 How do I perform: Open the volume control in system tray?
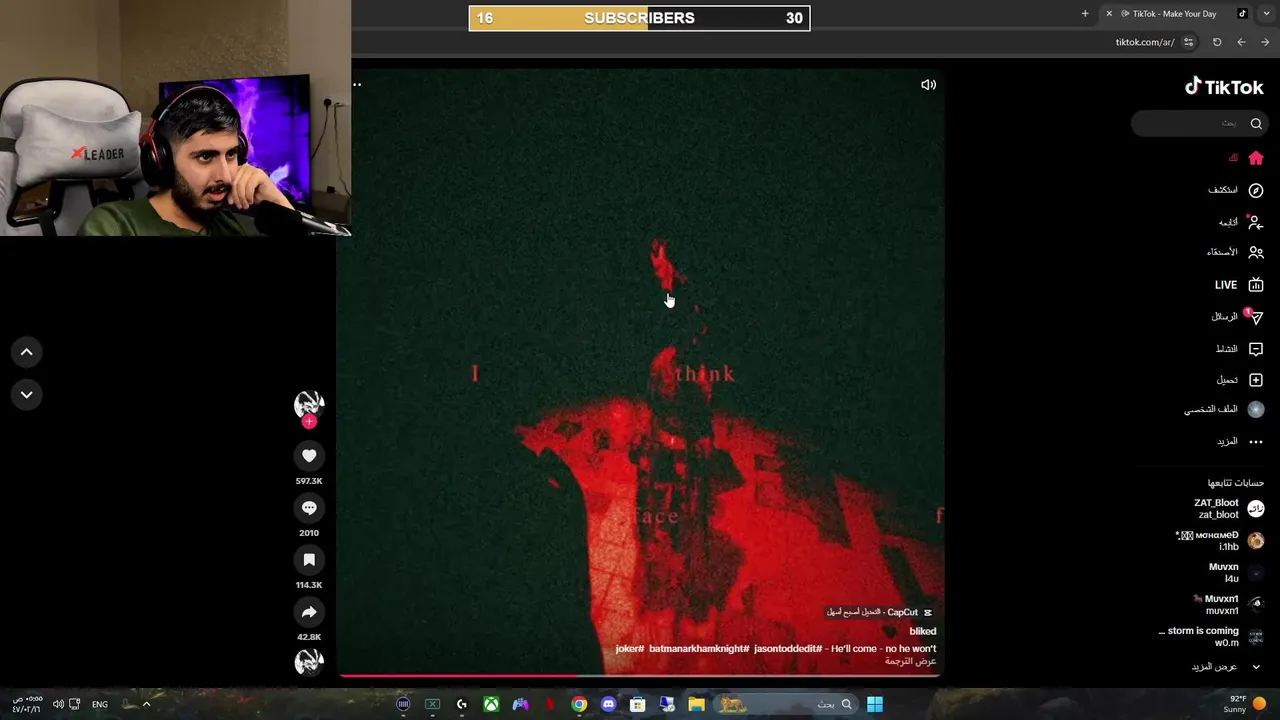58,704
